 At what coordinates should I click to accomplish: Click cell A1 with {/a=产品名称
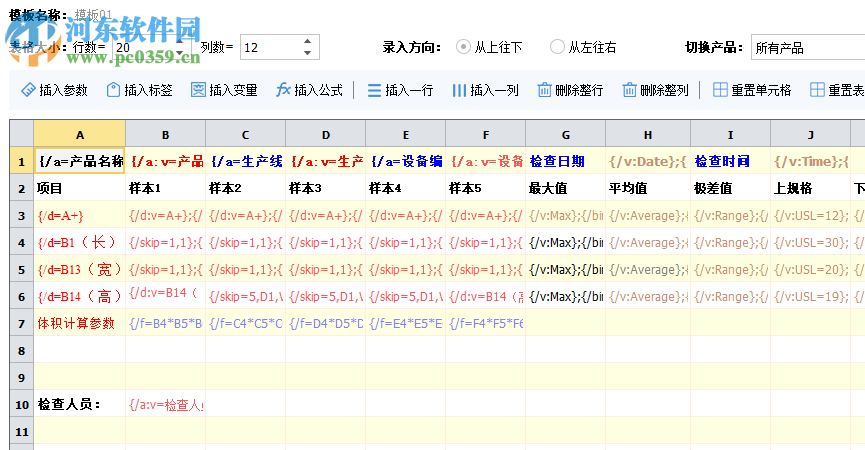pyautogui.click(x=80, y=161)
